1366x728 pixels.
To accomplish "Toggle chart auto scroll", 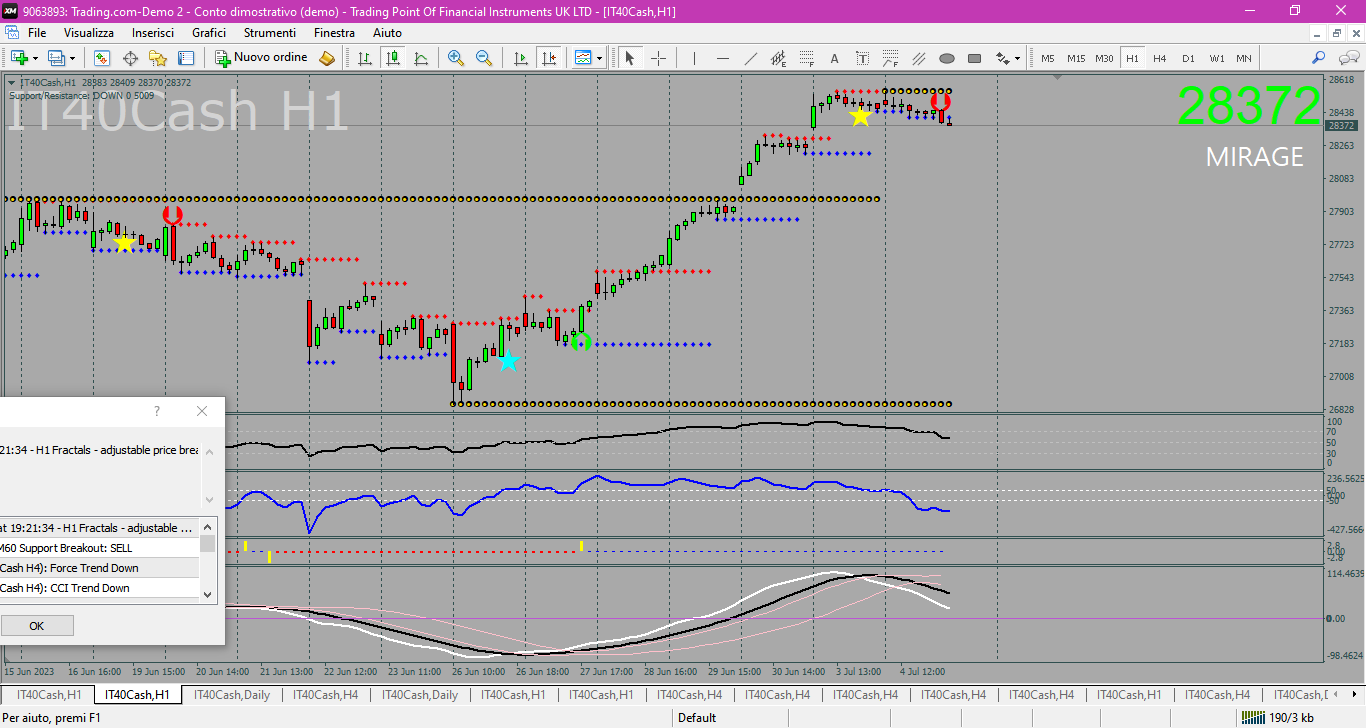I will [520, 58].
